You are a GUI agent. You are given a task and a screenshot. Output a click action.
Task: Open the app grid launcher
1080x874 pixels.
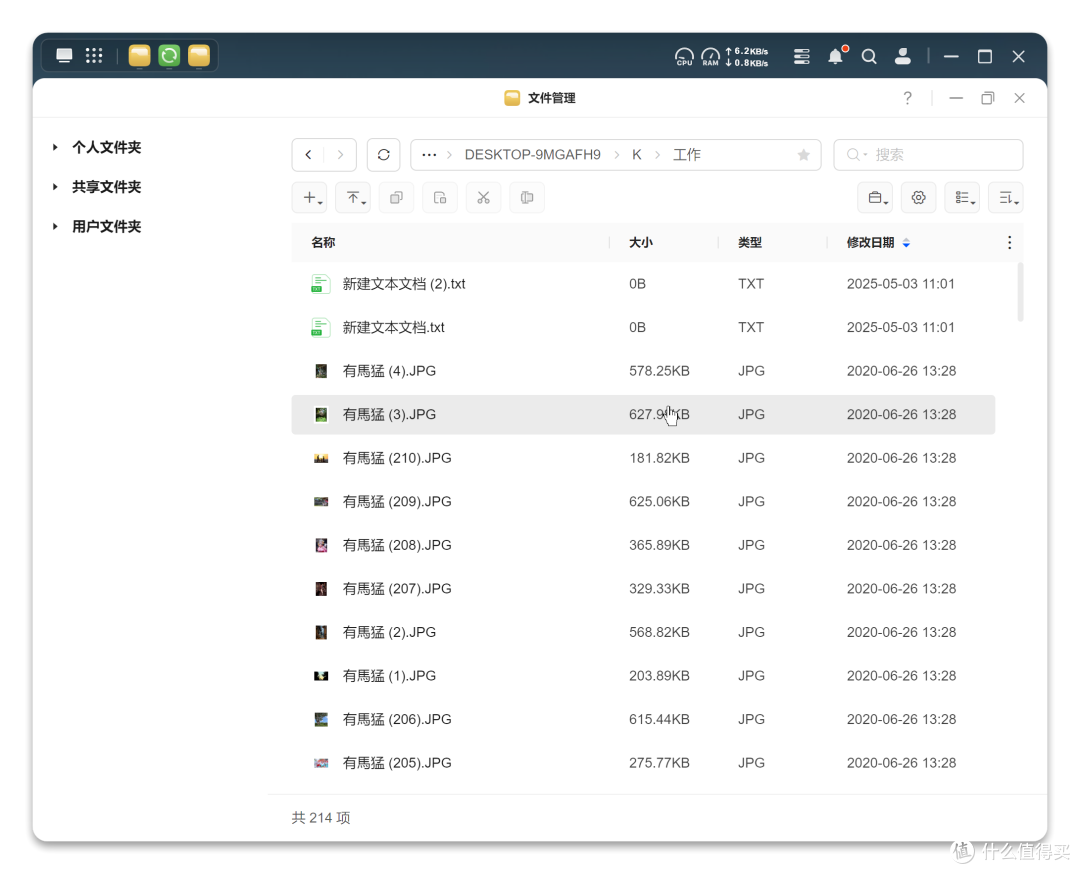[94, 56]
